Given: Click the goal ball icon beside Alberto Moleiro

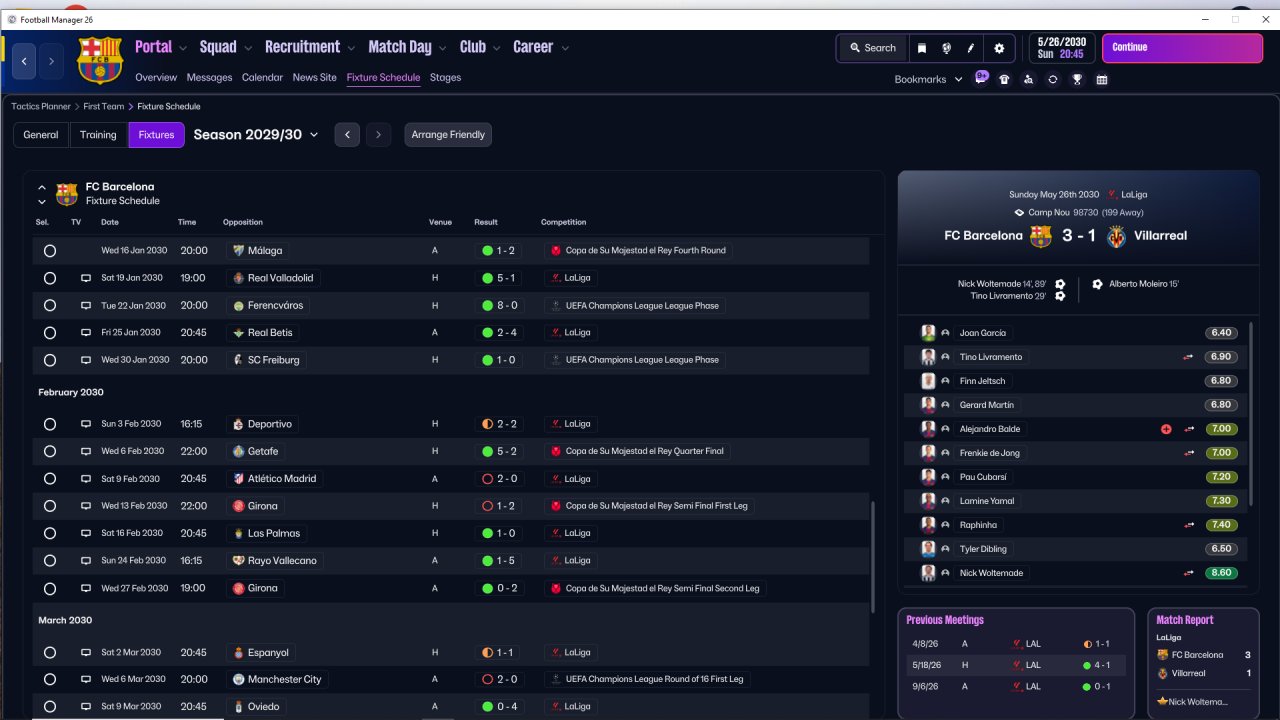Looking at the screenshot, I should click(1097, 284).
